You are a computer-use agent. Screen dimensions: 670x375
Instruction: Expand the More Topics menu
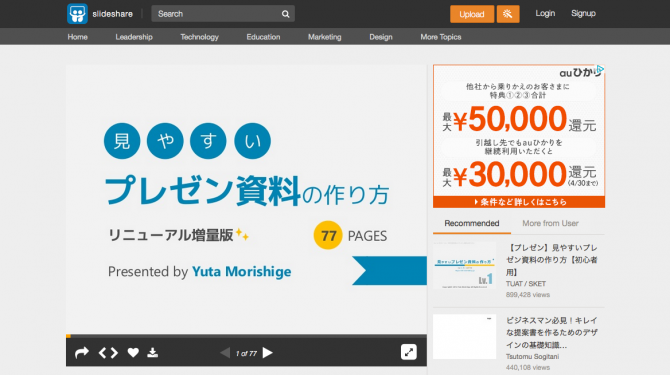(441, 37)
